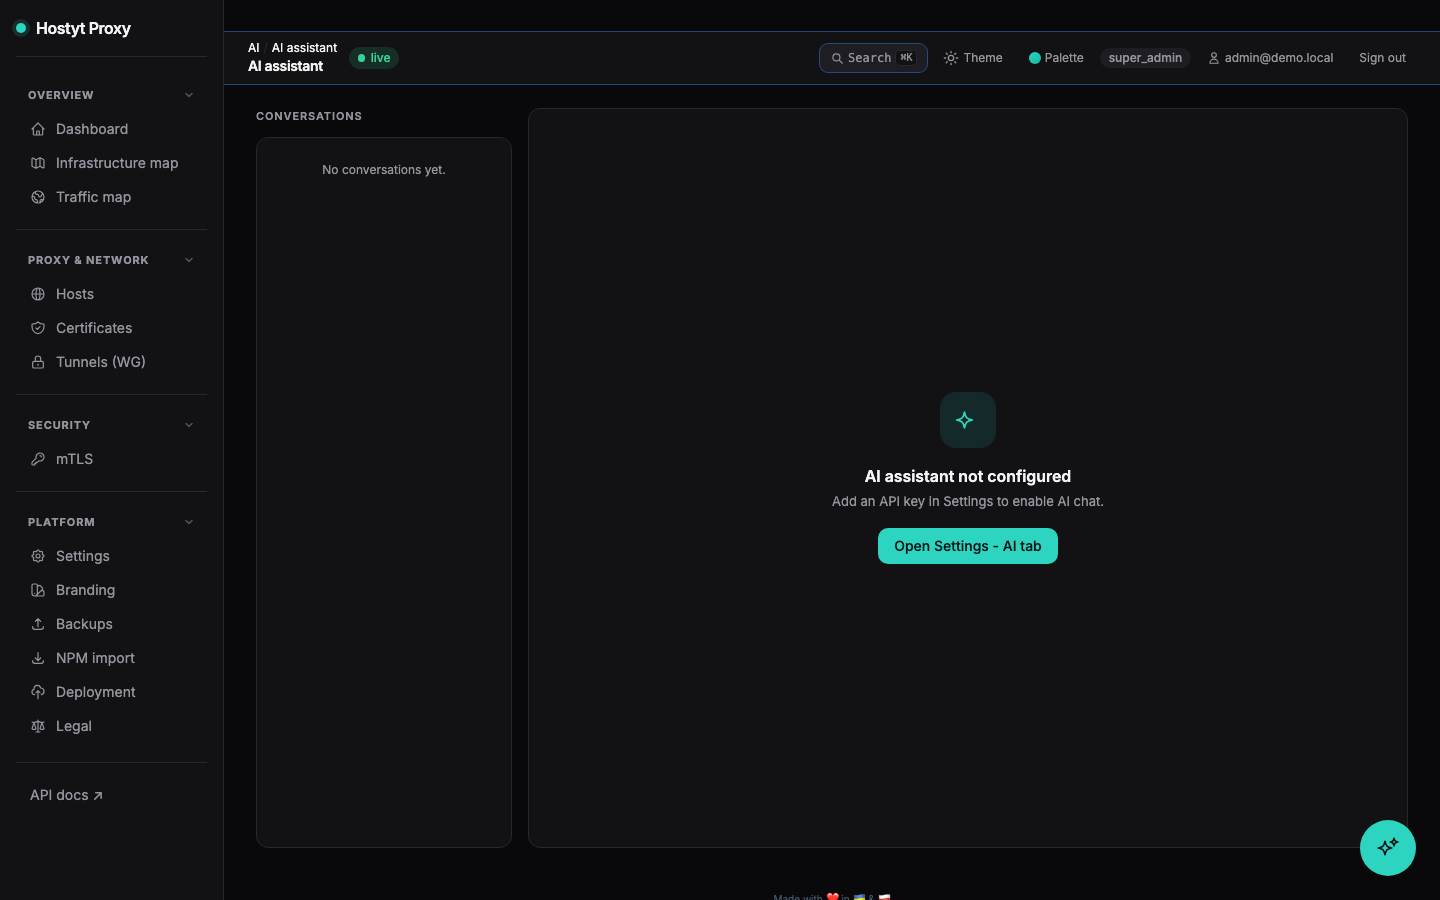The height and width of the screenshot is (900, 1440).
Task: Open the Dashboard page
Action: [x=111, y=129]
